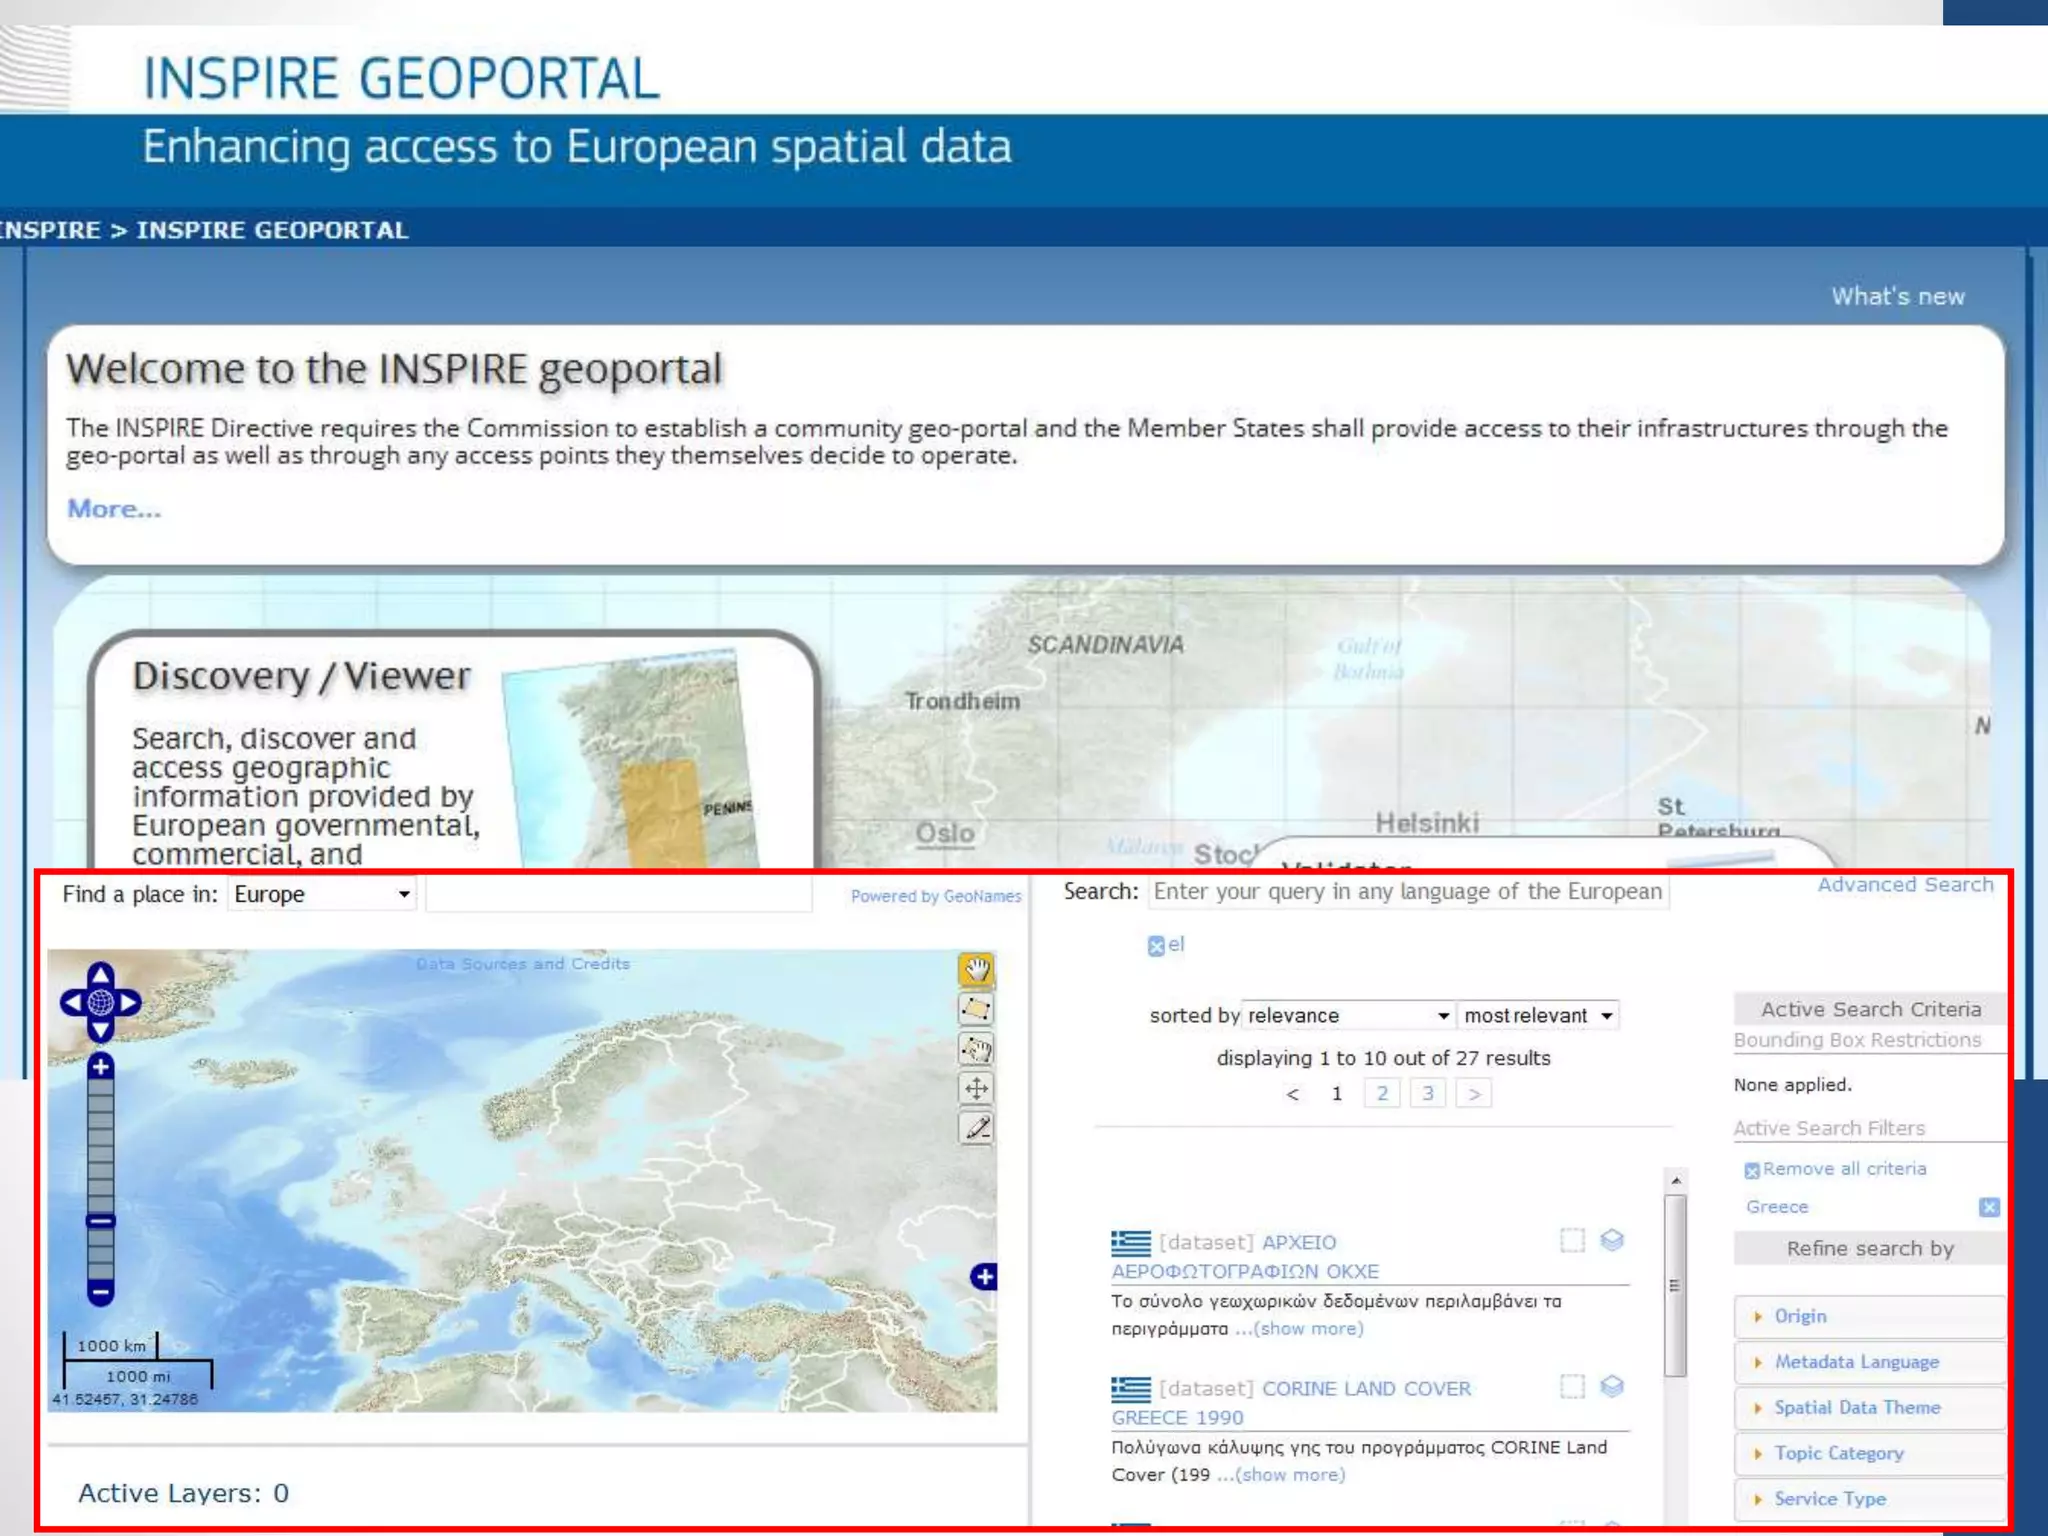This screenshot has width=2048, height=1536.
Task: Remove the Greece search filter
Action: pos(1988,1207)
